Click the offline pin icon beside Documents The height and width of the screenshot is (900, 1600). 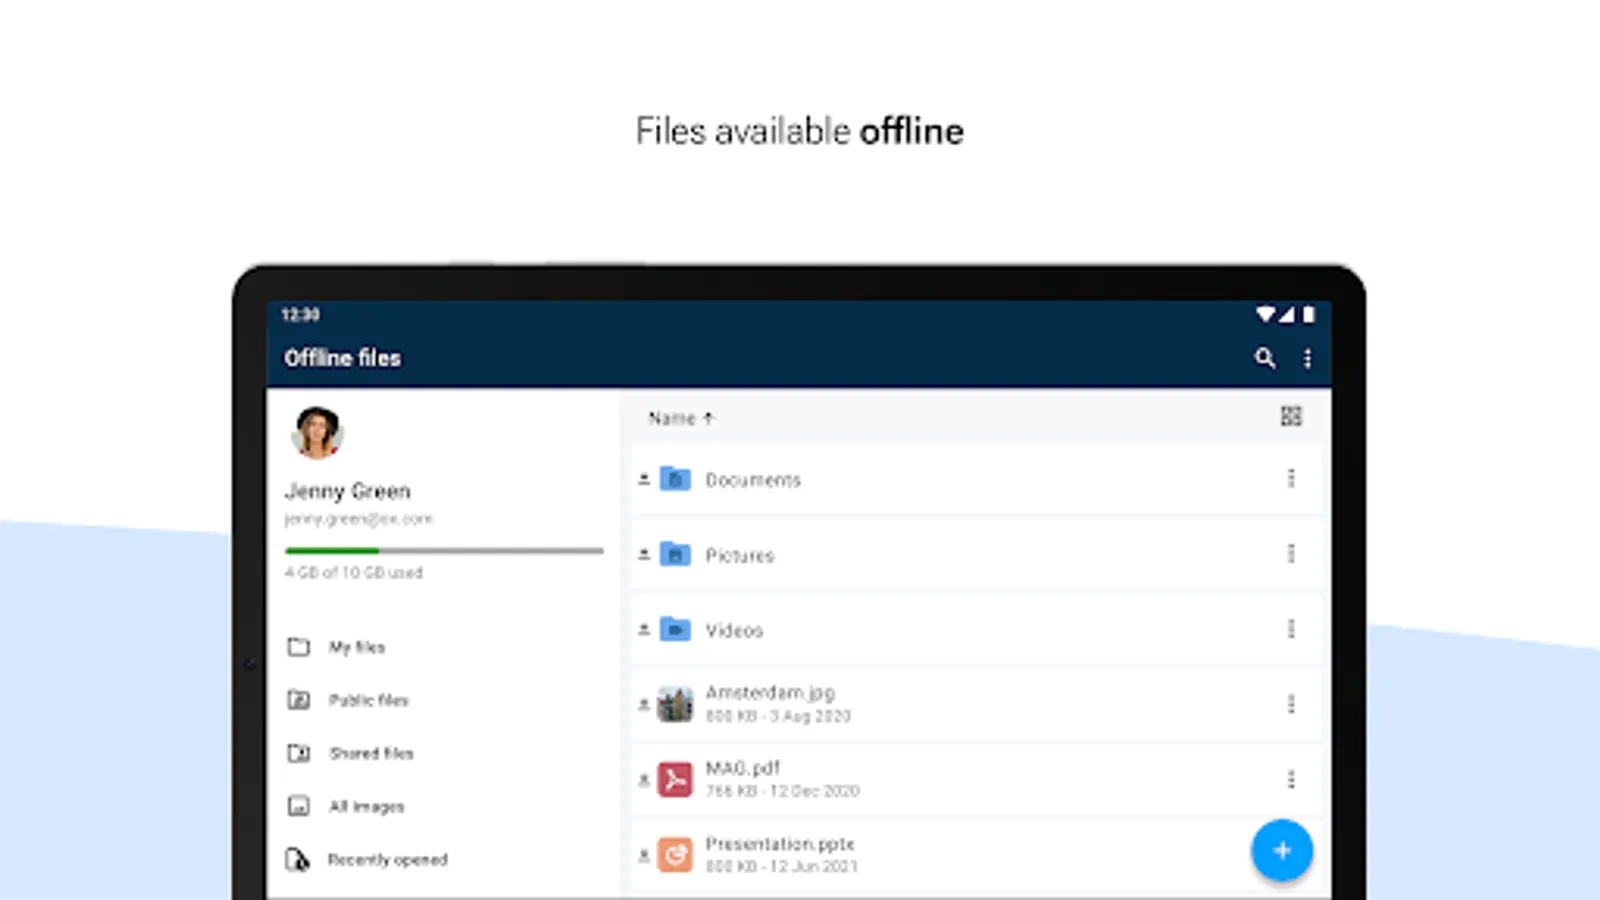coord(644,479)
